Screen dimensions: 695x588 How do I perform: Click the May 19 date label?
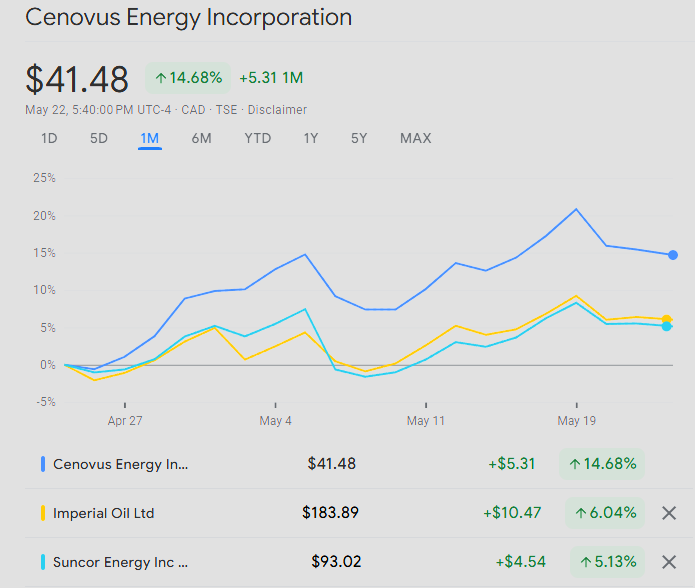pyautogui.click(x=576, y=421)
